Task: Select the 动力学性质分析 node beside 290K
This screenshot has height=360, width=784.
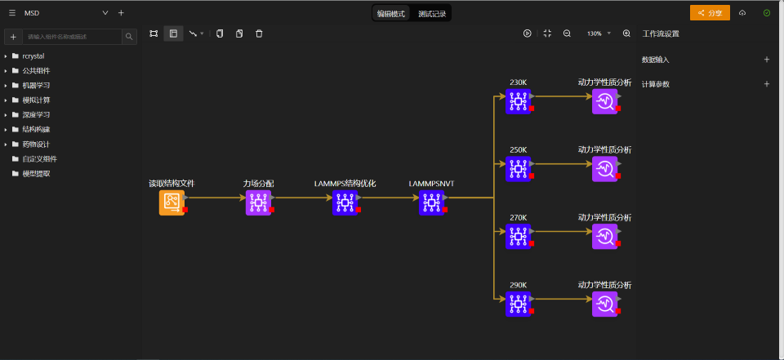Action: 605,304
